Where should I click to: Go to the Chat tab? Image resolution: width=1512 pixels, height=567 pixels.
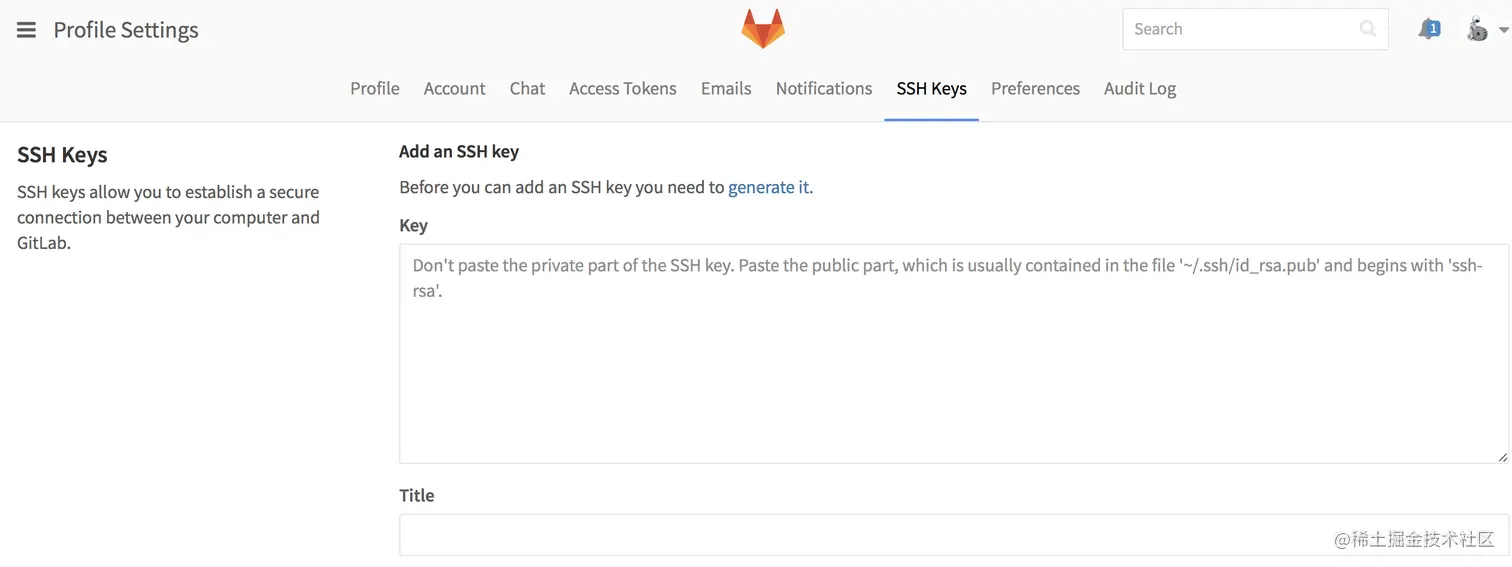tap(527, 88)
